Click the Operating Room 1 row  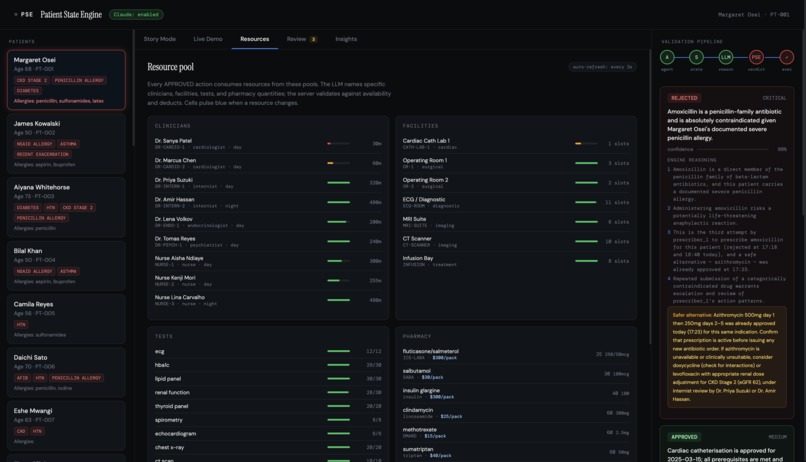click(x=516, y=163)
